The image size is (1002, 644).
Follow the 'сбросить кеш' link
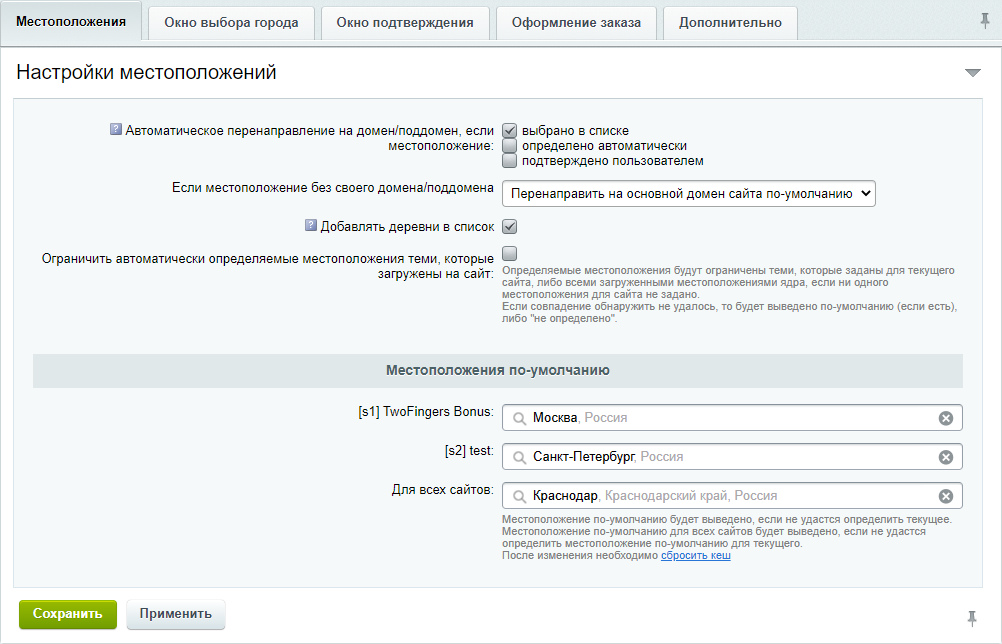[x=695, y=556]
